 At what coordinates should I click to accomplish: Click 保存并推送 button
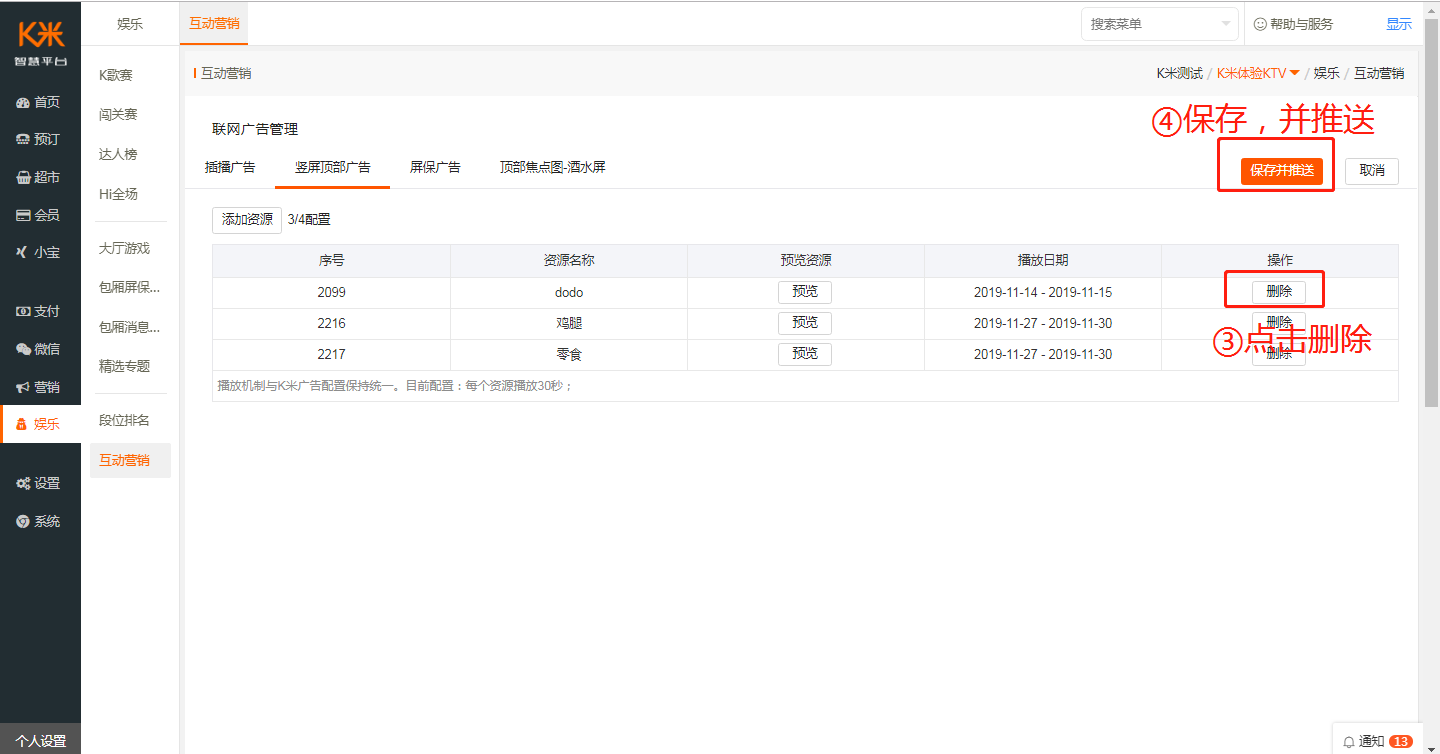click(x=1282, y=171)
